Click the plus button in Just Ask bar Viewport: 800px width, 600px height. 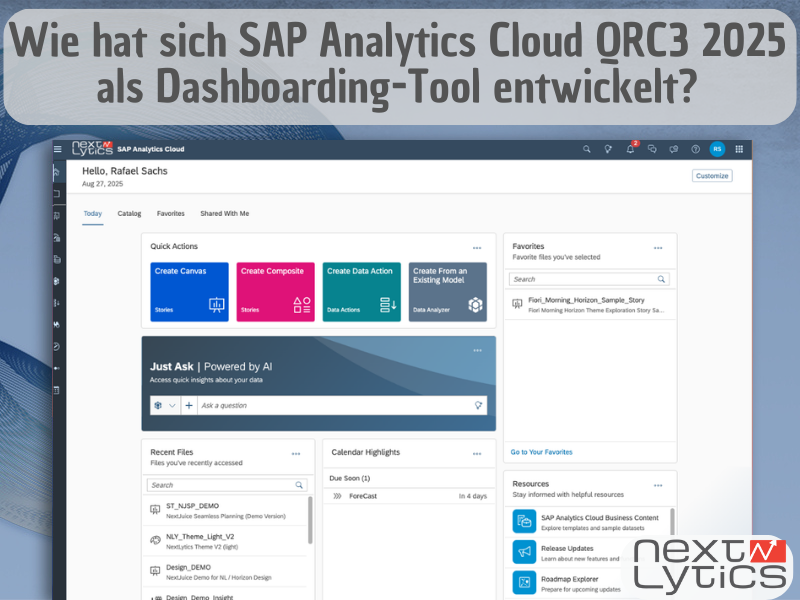coord(189,405)
